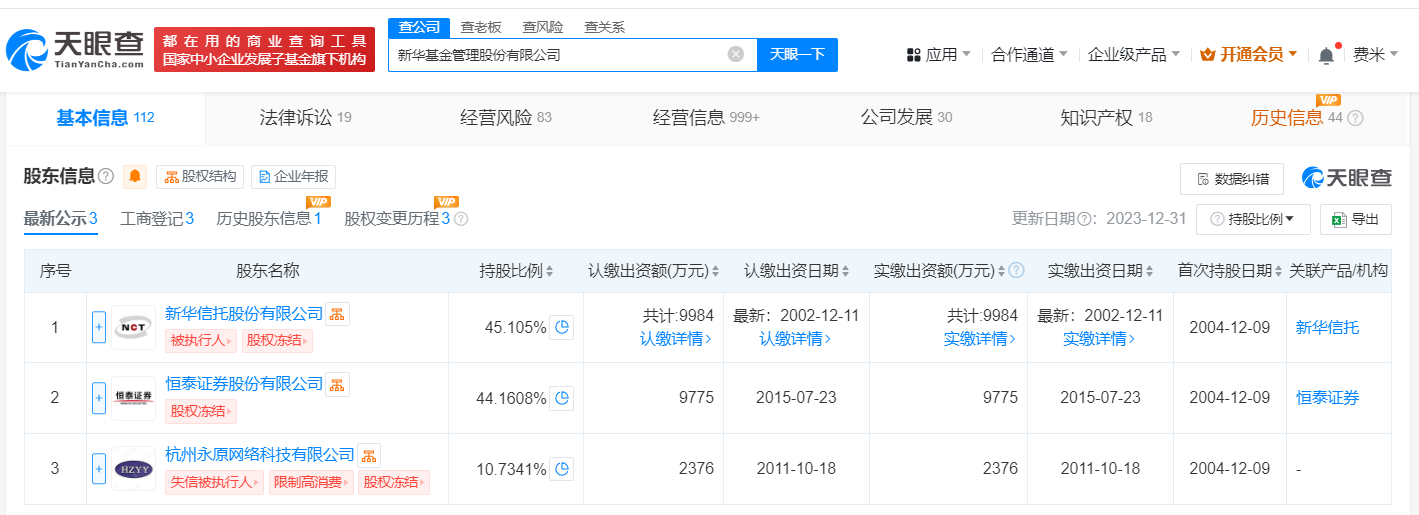Select the 查公司 search tab
This screenshot has width=1419, height=515.
(x=419, y=27)
